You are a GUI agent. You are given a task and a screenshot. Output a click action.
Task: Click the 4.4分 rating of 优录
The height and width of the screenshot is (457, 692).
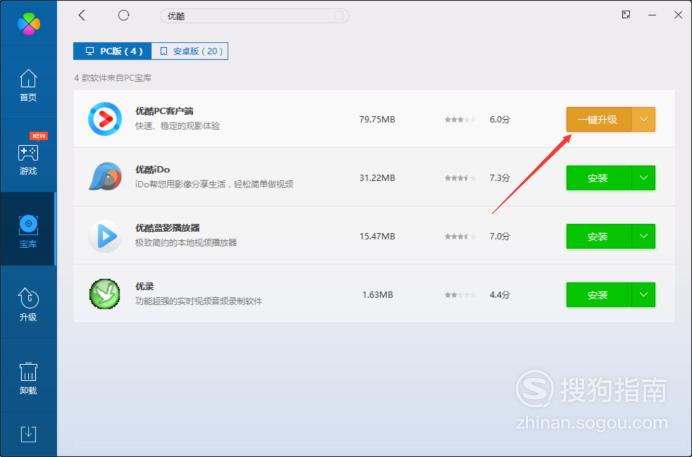pyautogui.click(x=500, y=295)
